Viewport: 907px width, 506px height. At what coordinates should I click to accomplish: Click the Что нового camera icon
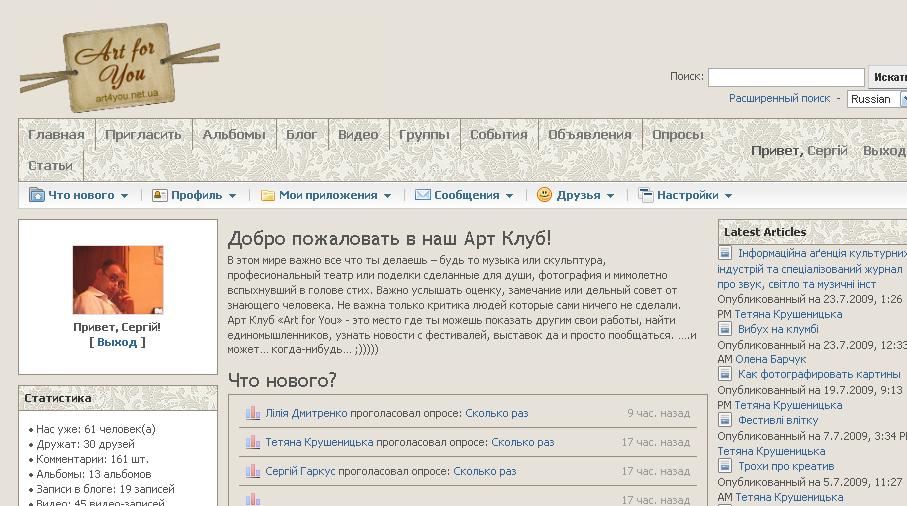click(37, 195)
